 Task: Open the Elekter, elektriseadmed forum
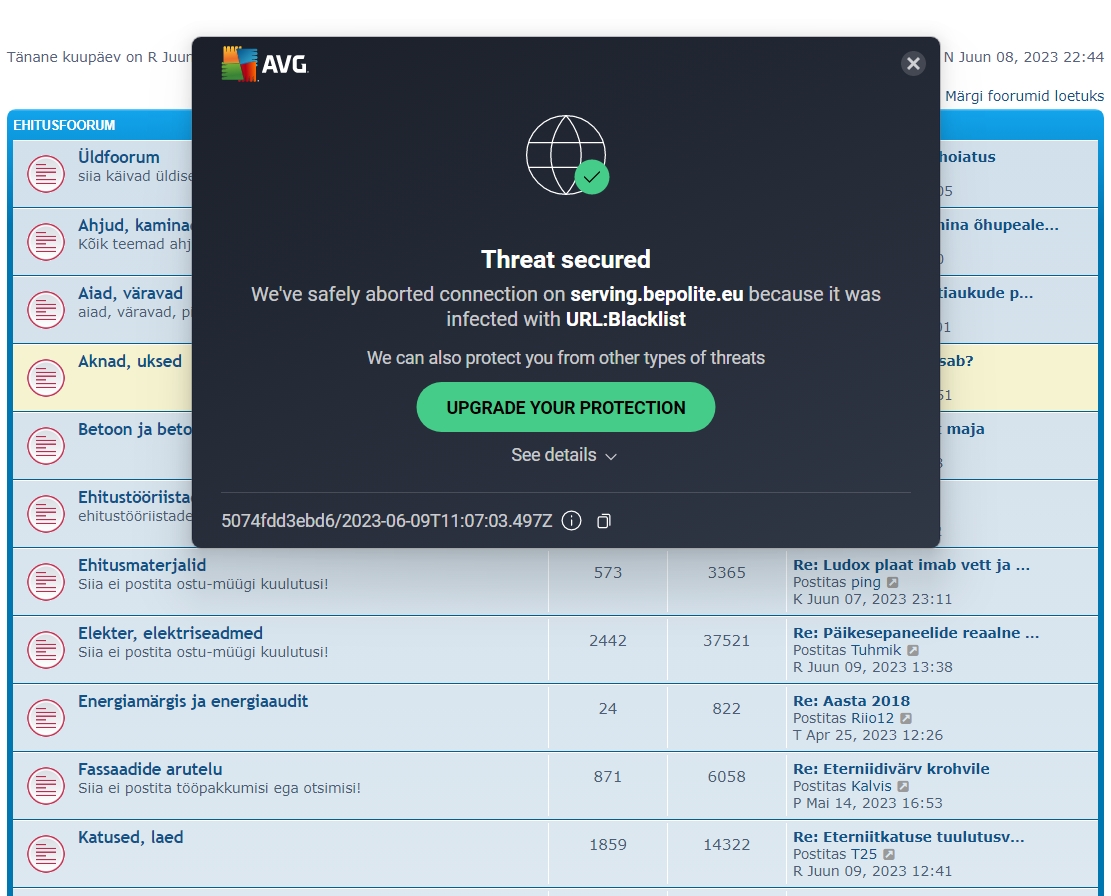point(170,633)
